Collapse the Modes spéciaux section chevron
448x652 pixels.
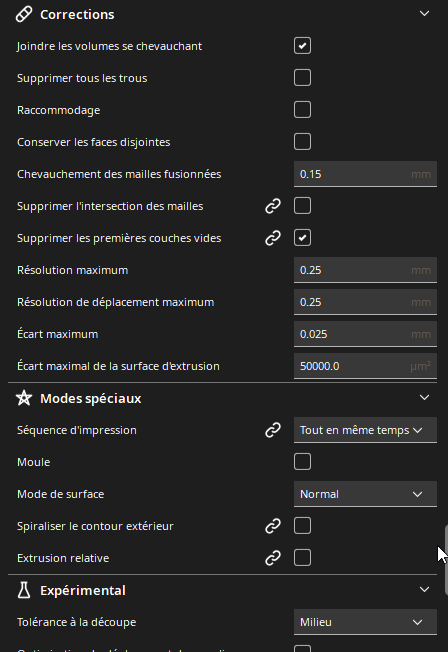[424, 398]
